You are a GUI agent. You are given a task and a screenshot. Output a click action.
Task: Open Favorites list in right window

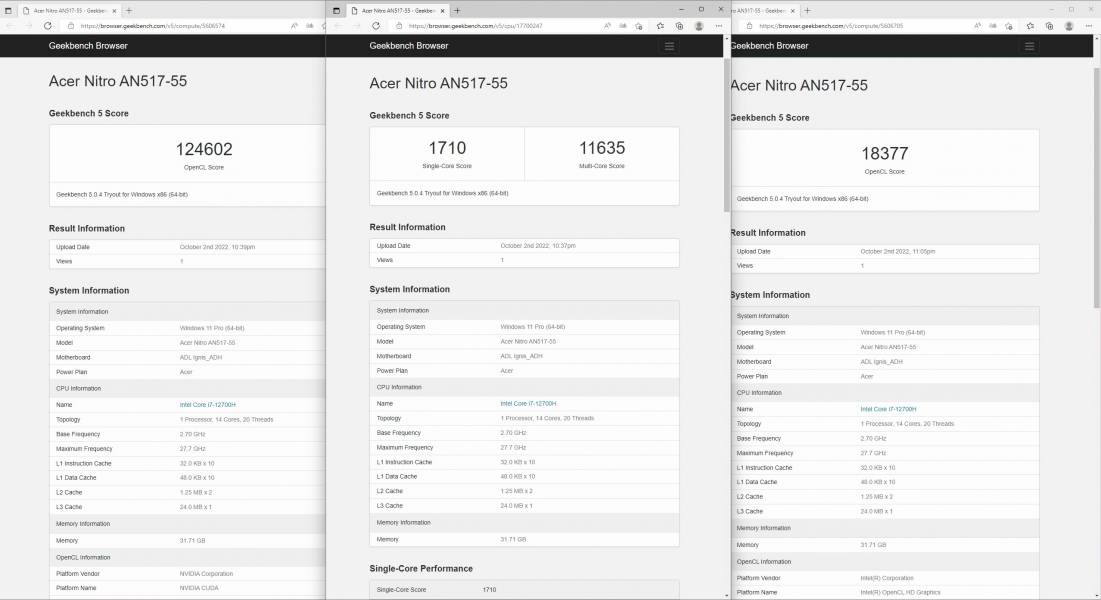click(1030, 26)
